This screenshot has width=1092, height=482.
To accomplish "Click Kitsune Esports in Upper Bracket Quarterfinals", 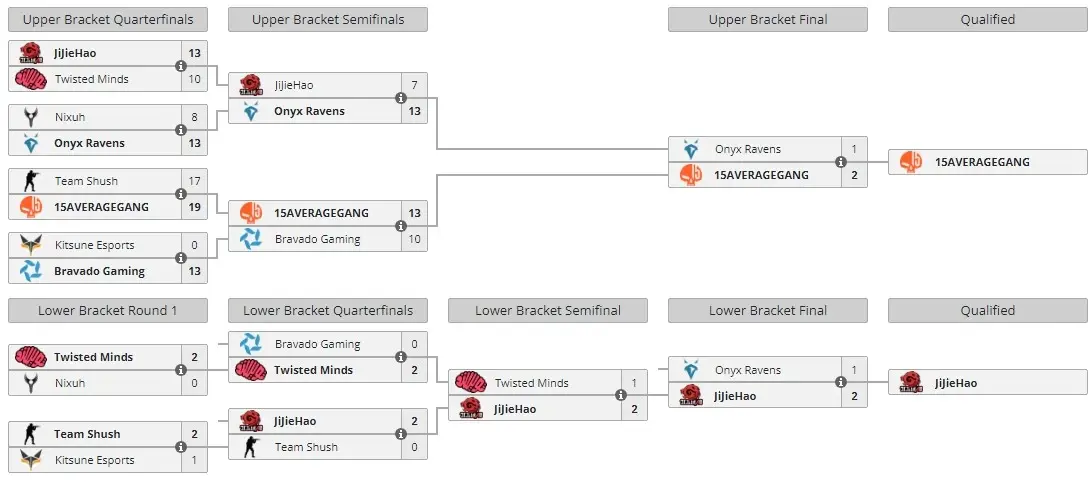I will (x=94, y=245).
